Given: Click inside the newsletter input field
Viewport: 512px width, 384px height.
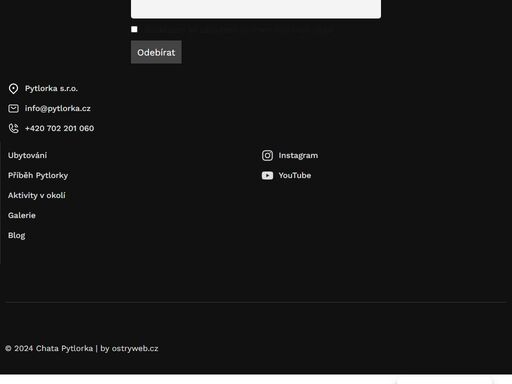Looking at the screenshot, I should click(256, 9).
